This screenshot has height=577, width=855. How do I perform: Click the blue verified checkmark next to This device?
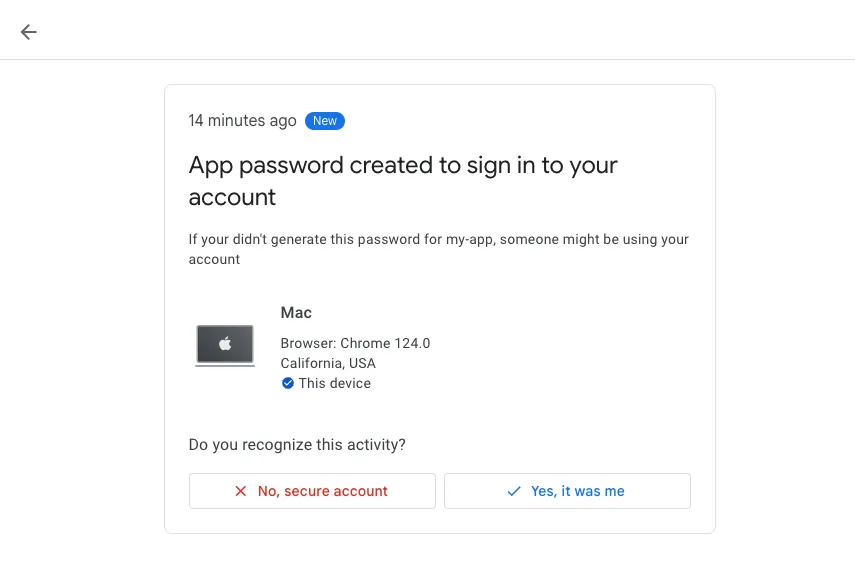pyautogui.click(x=288, y=383)
